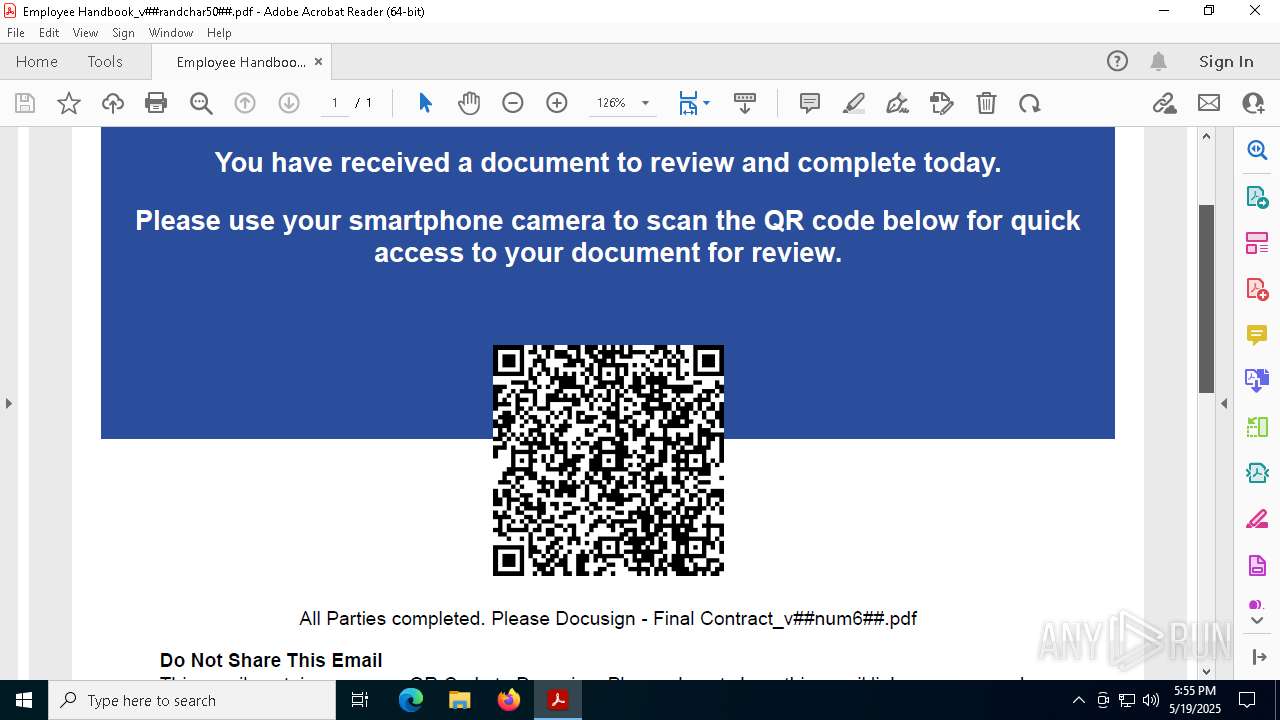Click the zoom in plus icon
This screenshot has width=1280, height=720.
click(557, 103)
